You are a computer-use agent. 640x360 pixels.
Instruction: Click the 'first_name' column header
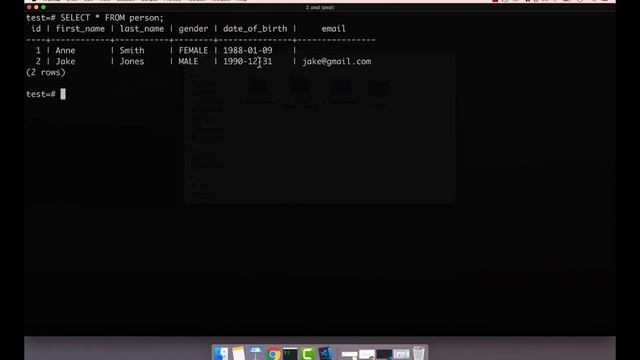point(80,29)
